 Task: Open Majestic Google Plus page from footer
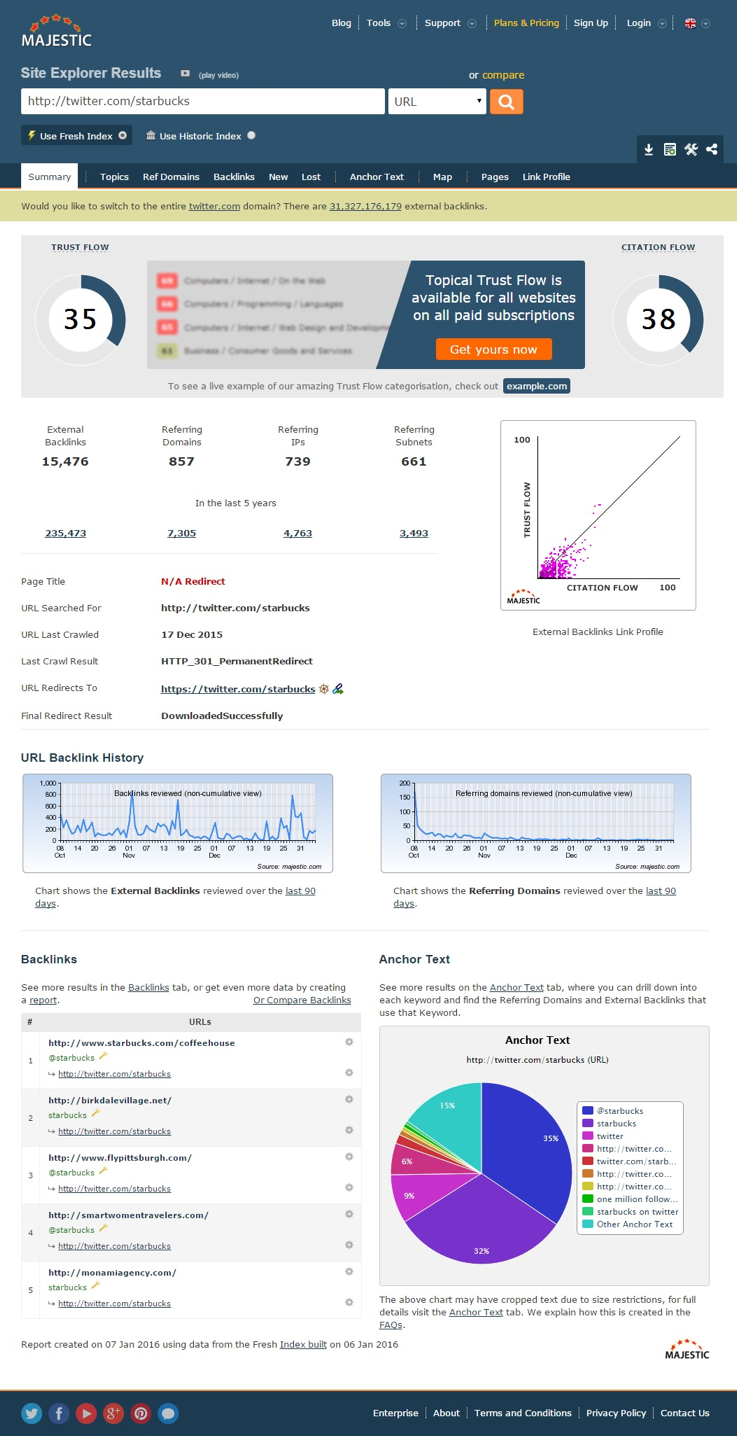click(x=113, y=1413)
